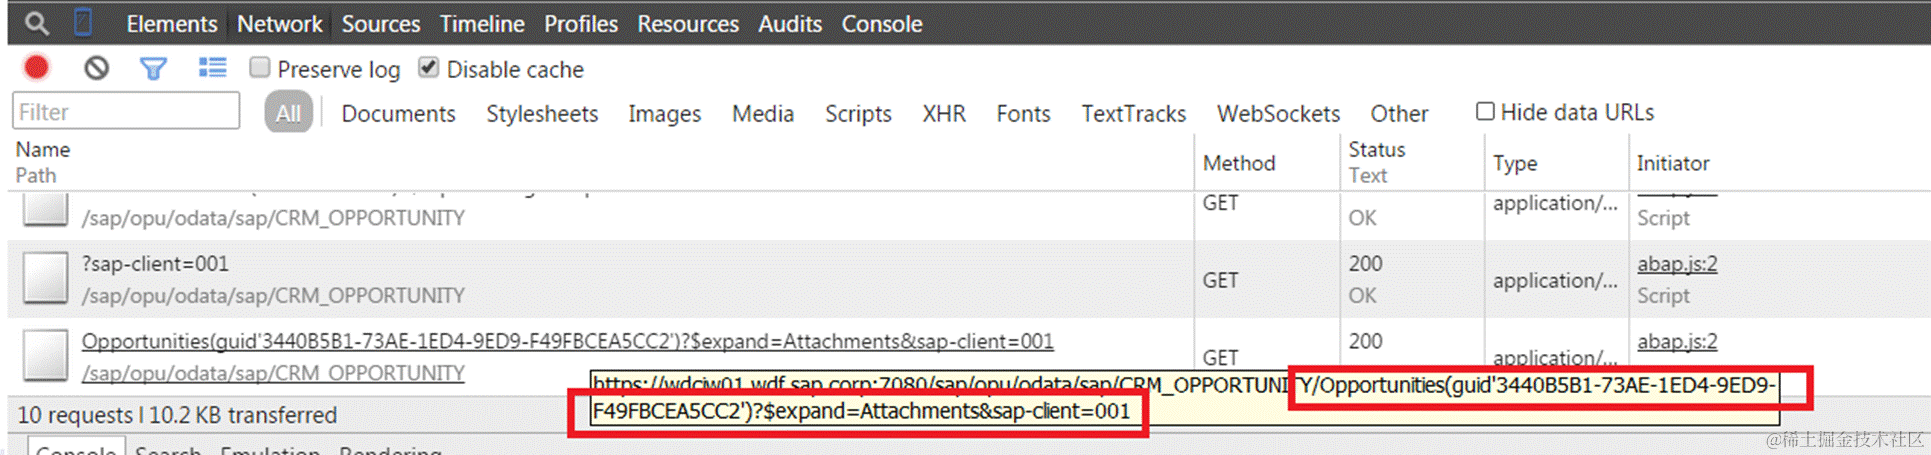The image size is (1931, 455).
Task: Open abap.js:2 initiator of ?sap-client=001 request
Action: coord(1677,264)
